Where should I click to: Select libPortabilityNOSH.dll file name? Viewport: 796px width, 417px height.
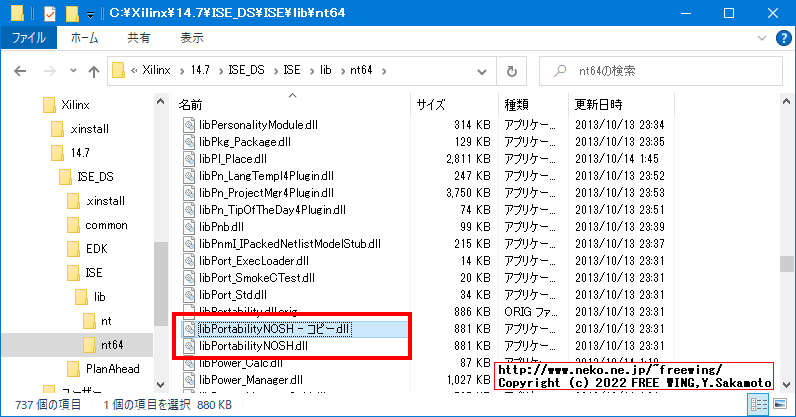(253, 346)
